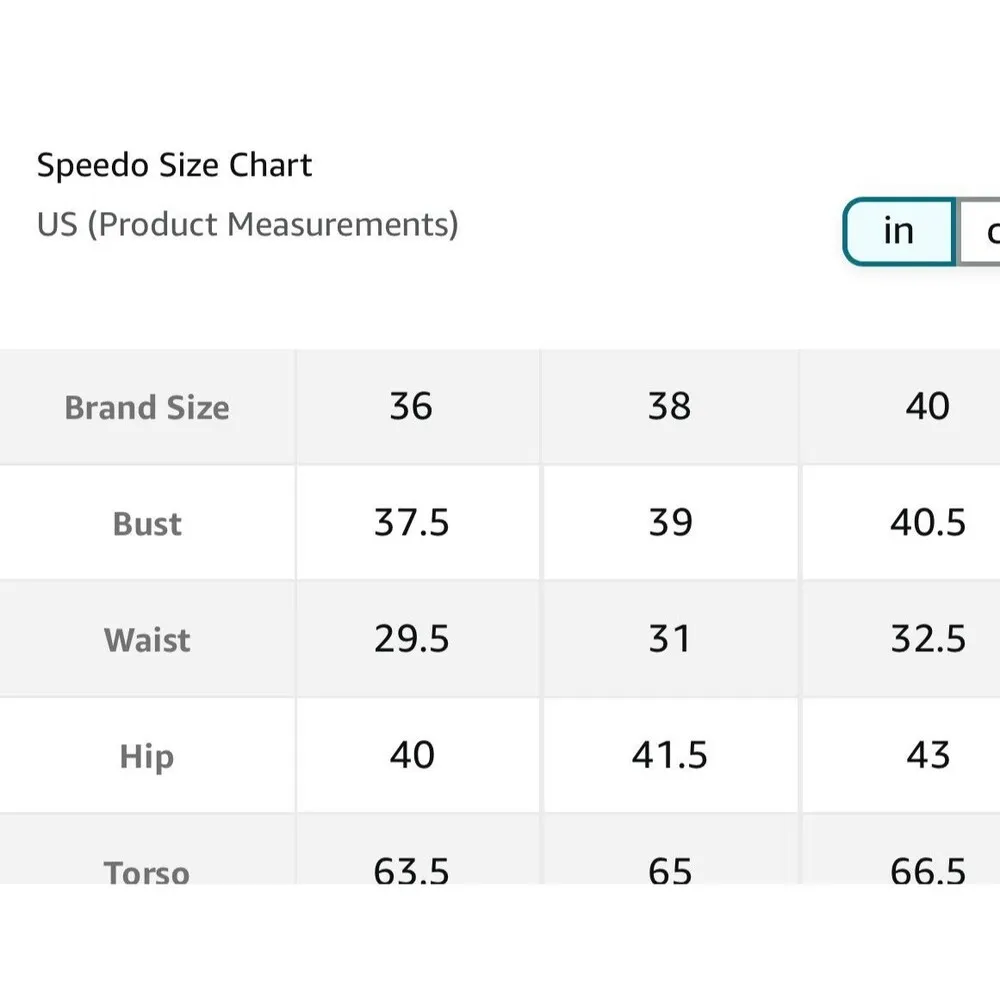Select the Hip row header
Viewport: 1000px width, 1000px height.
click(x=147, y=756)
